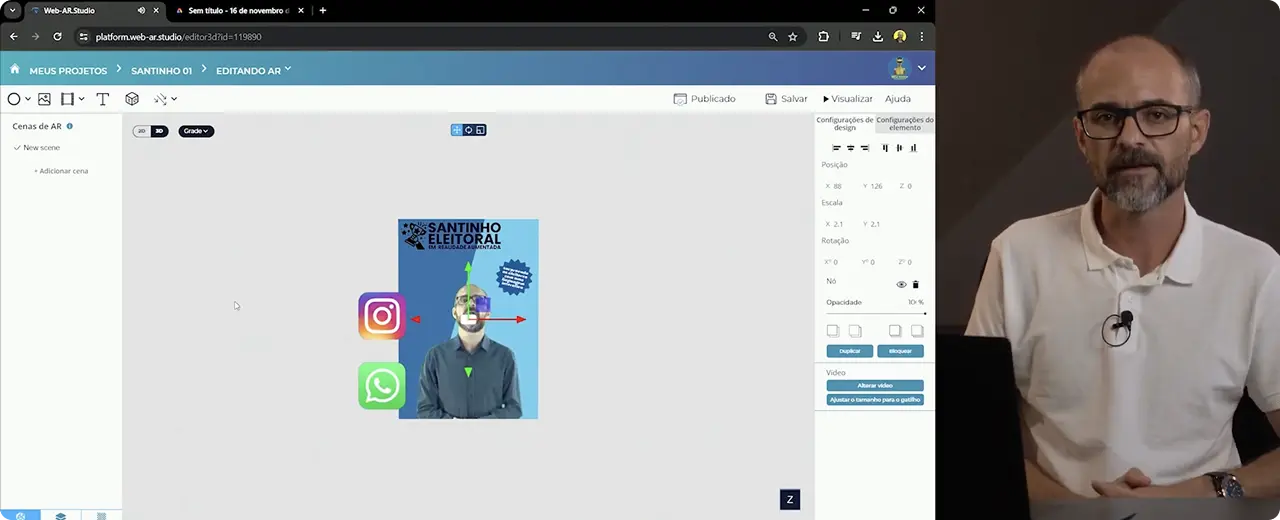The height and width of the screenshot is (520, 1280).
Task: Go home via the house icon
Action: pyautogui.click(x=15, y=70)
